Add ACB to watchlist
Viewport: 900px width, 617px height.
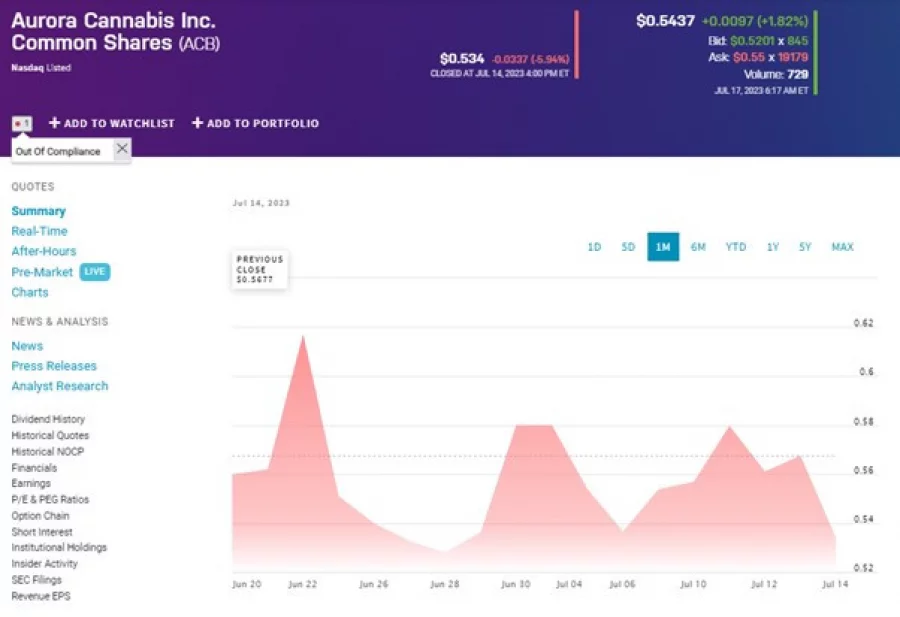click(112, 123)
